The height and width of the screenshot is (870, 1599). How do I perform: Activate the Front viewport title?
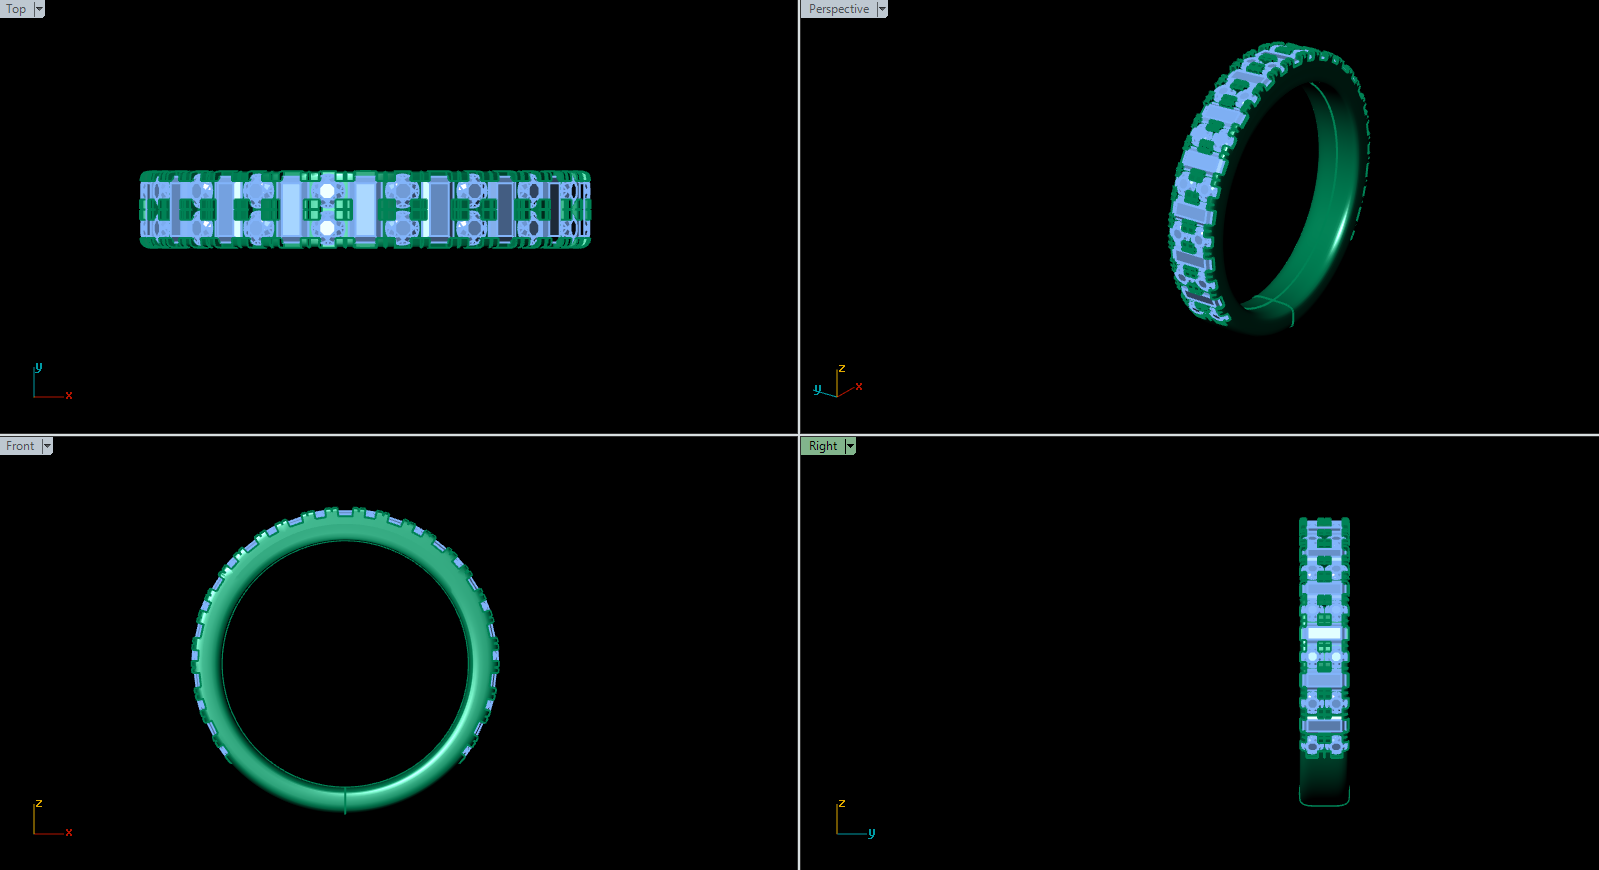tap(20, 446)
